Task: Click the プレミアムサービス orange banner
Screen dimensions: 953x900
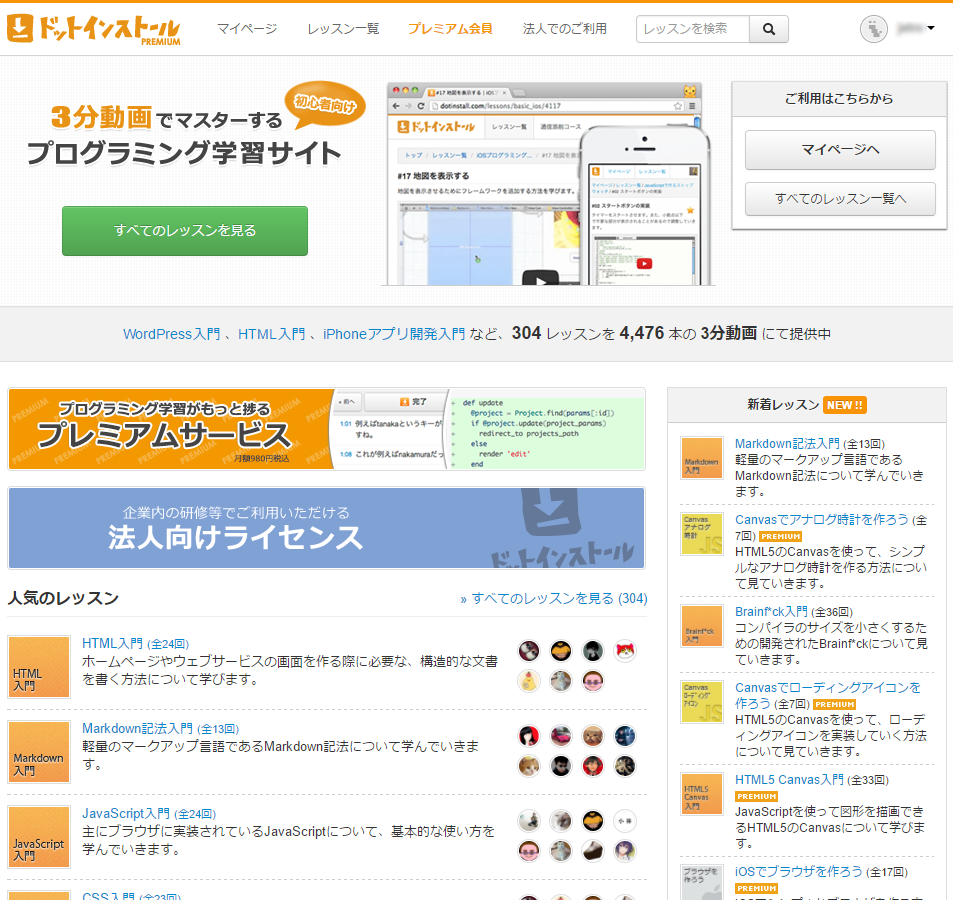Action: click(326, 429)
